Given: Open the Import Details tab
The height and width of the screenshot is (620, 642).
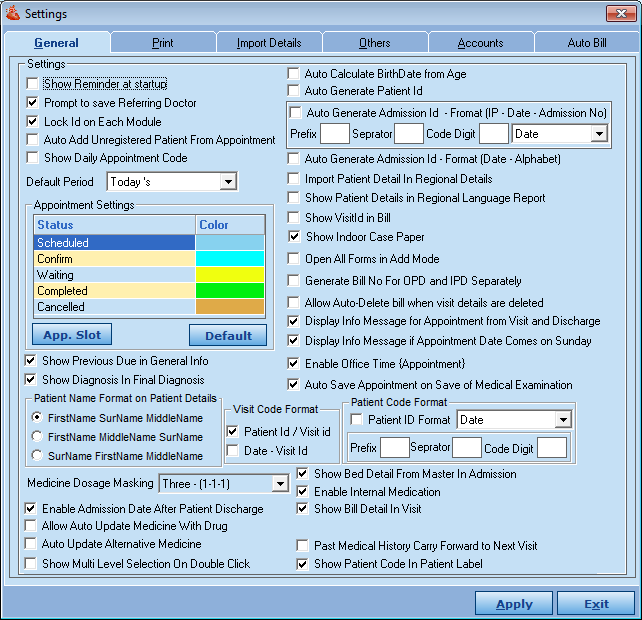Looking at the screenshot, I should pos(268,43).
